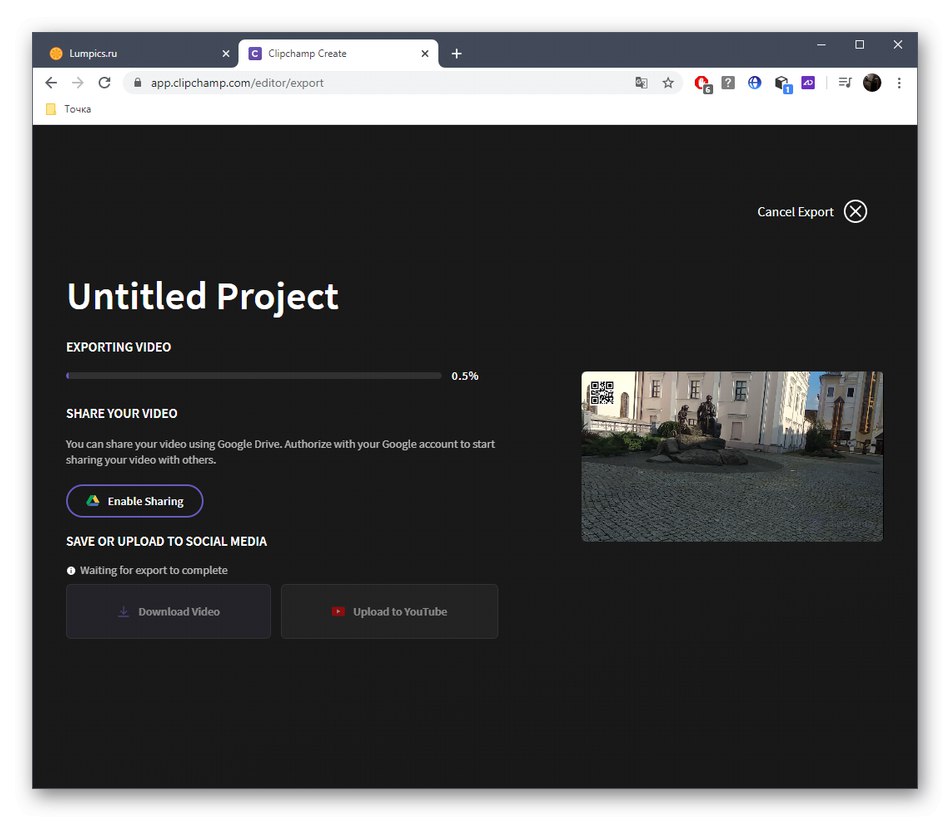The image size is (950, 821).
Task: Click the blue globe extension icon
Action: (754, 82)
